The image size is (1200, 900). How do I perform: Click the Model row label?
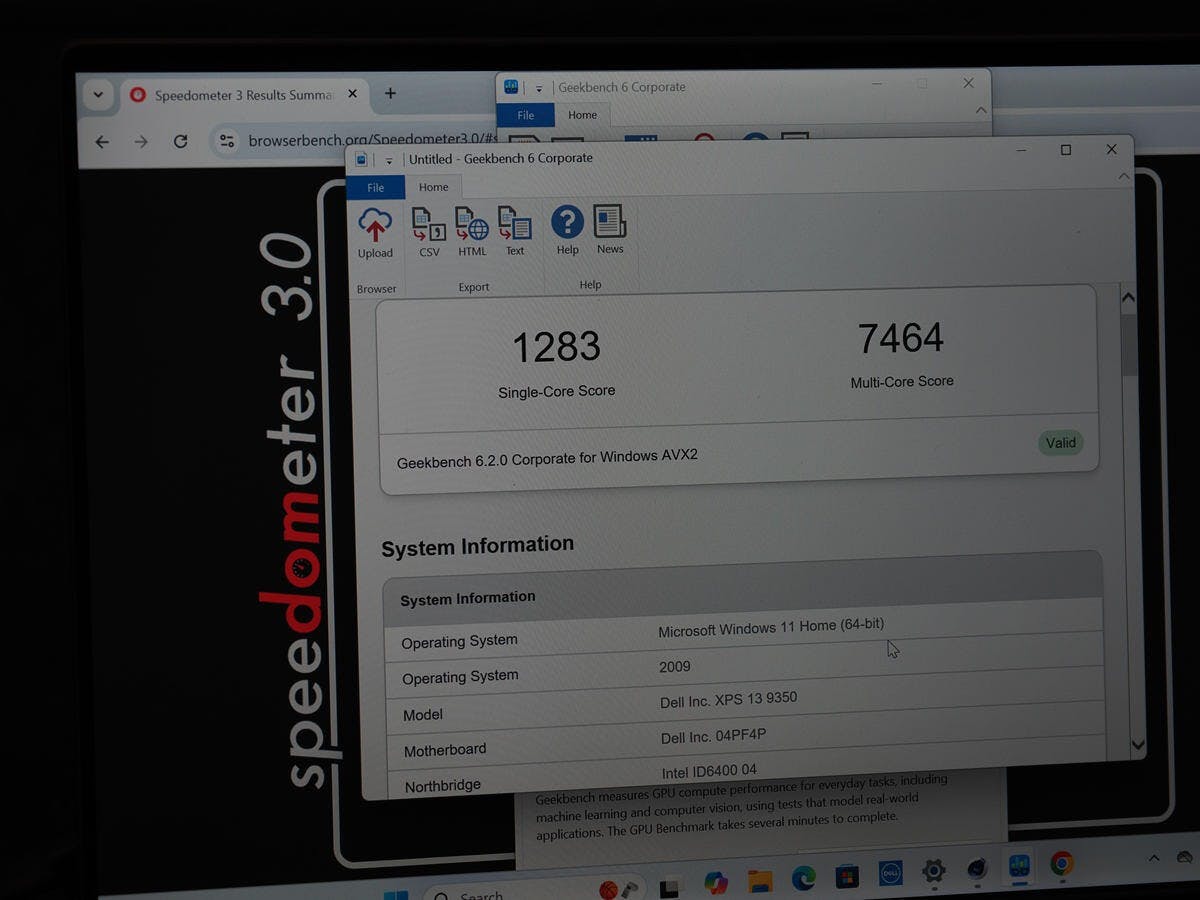point(422,714)
